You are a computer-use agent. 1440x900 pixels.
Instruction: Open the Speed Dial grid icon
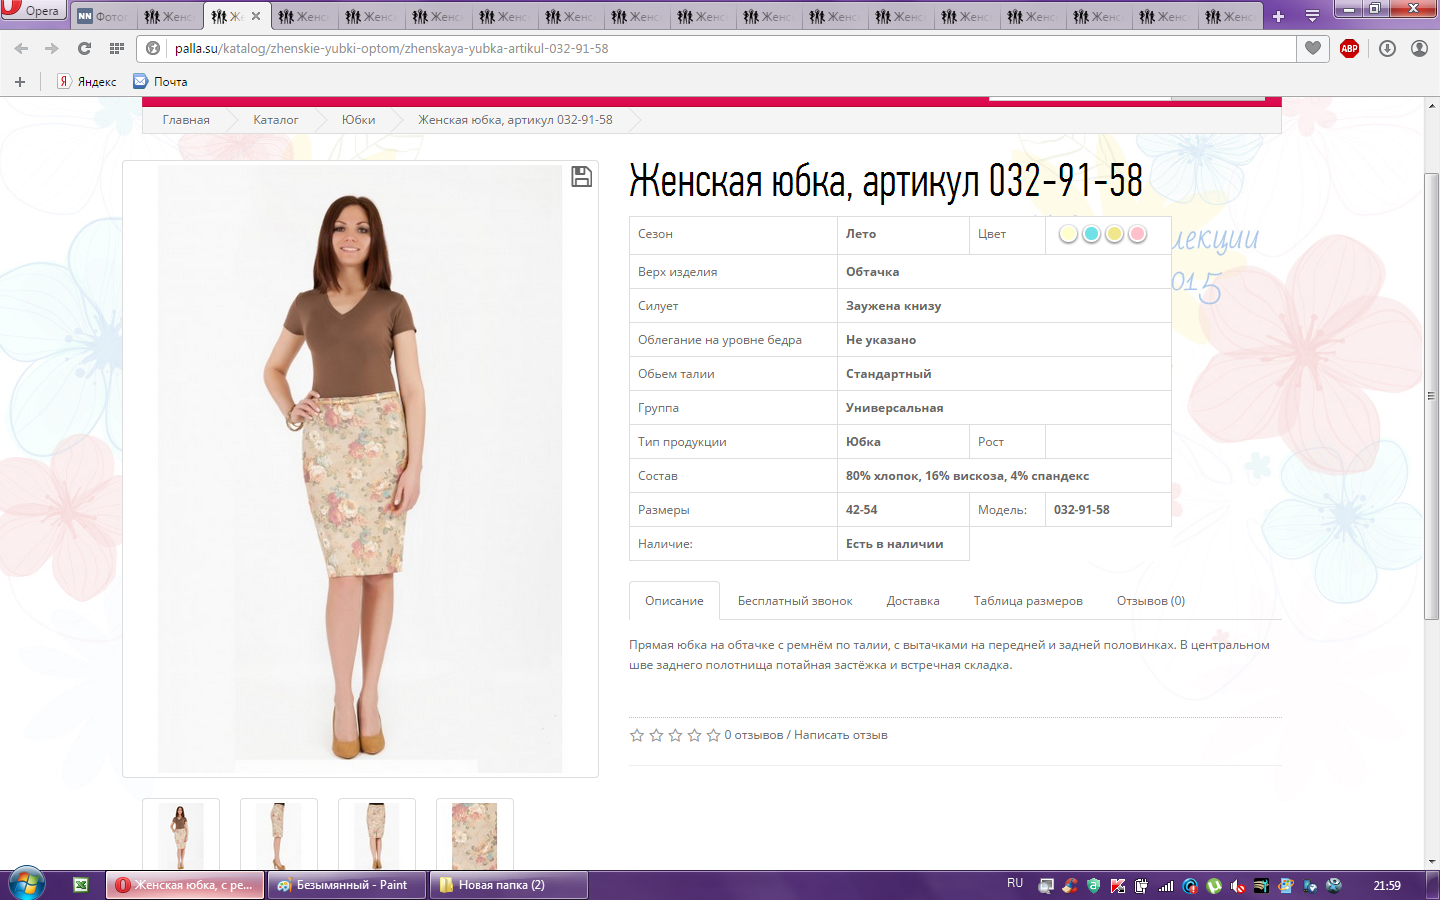pos(116,48)
